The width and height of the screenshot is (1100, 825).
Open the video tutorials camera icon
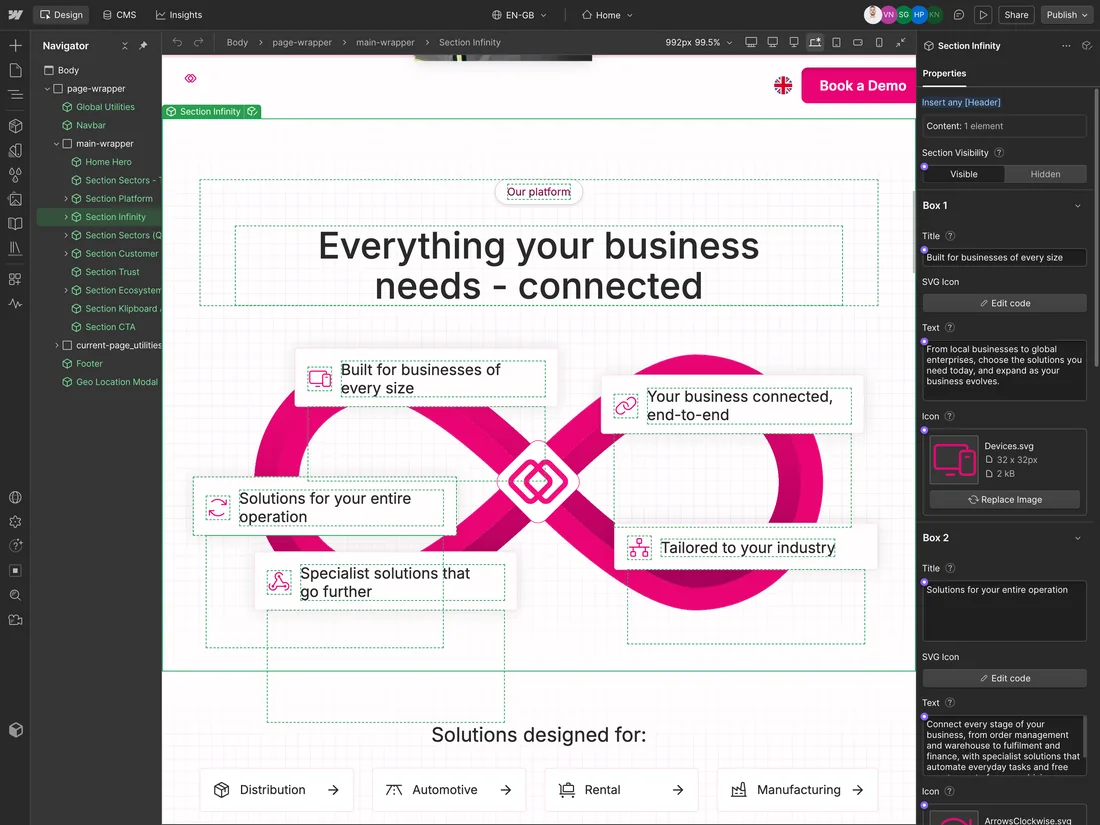point(15,619)
